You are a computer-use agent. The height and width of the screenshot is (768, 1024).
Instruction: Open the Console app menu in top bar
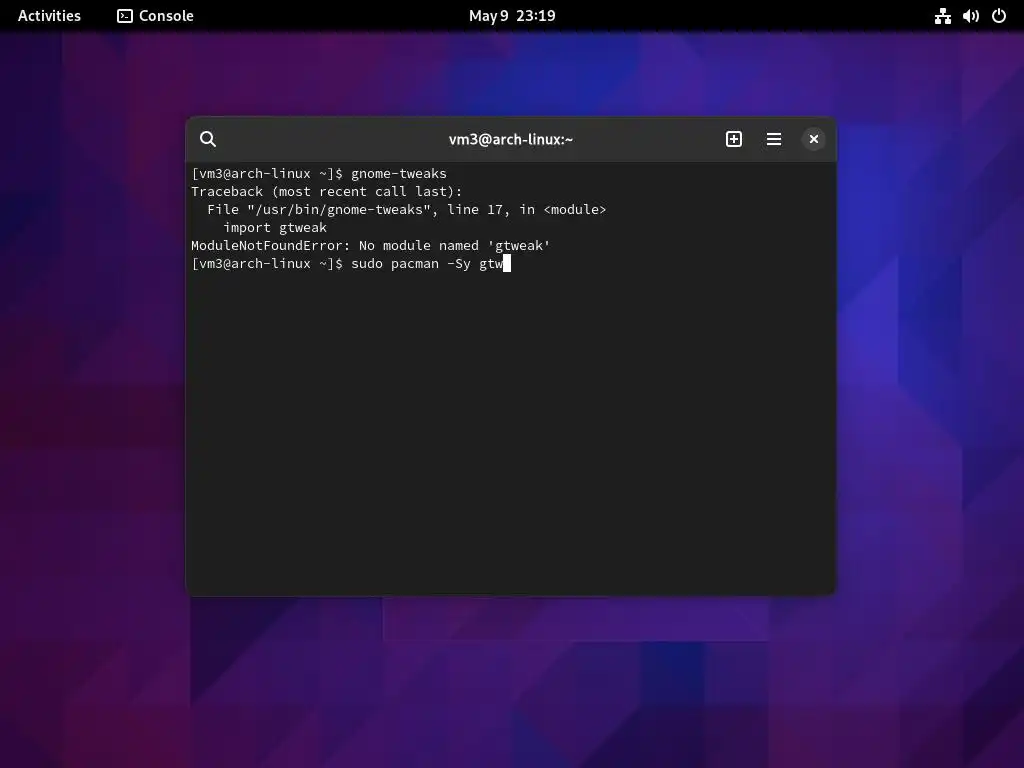click(155, 16)
